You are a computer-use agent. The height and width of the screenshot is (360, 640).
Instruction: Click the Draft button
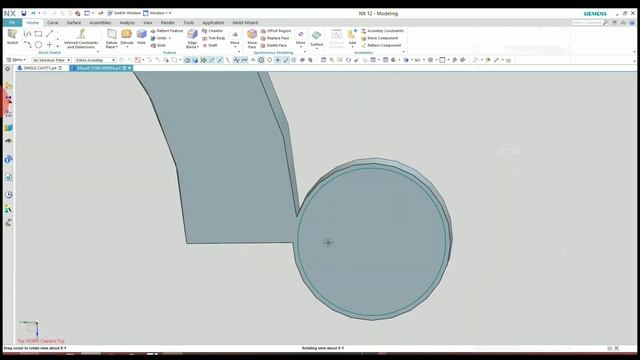coord(210,45)
